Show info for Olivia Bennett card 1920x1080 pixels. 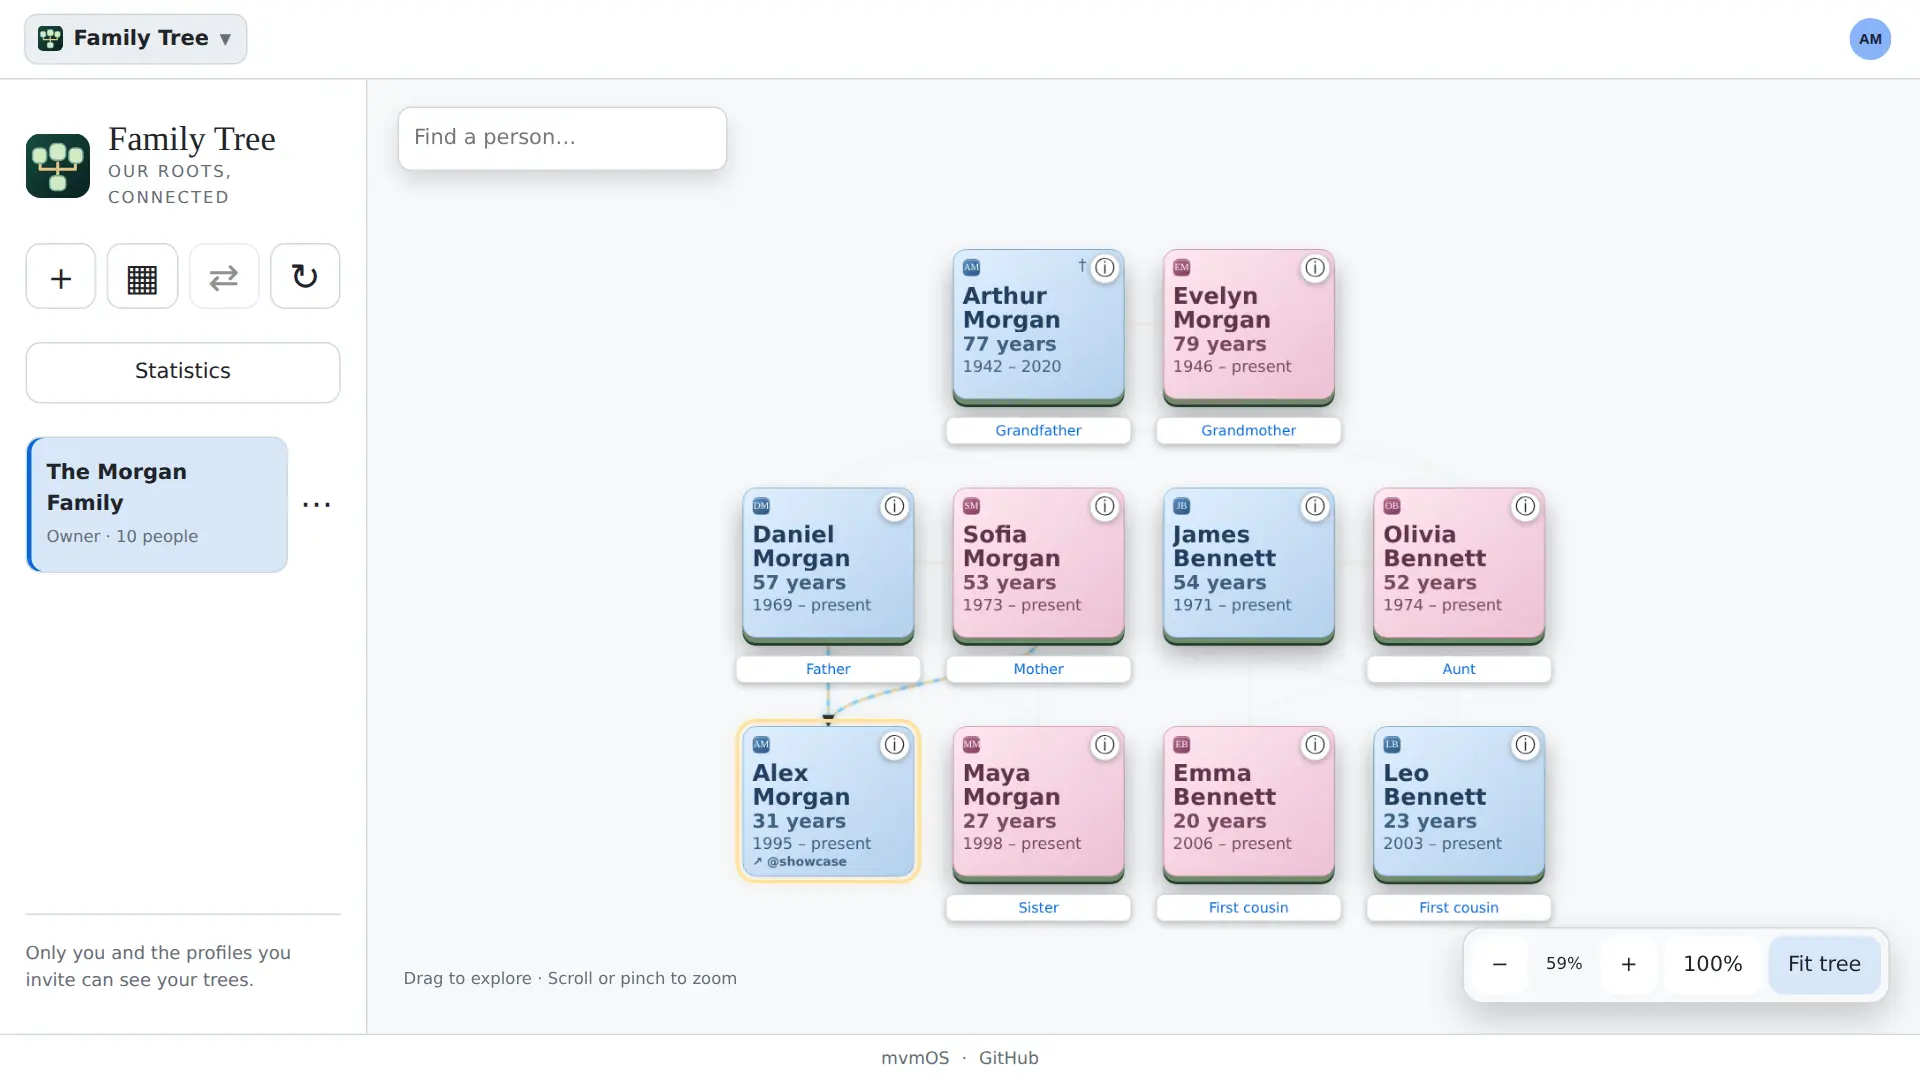click(x=1525, y=507)
